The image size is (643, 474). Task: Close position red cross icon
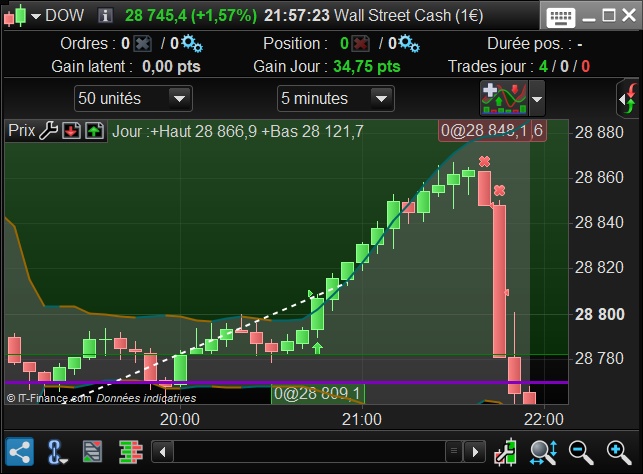[361, 43]
